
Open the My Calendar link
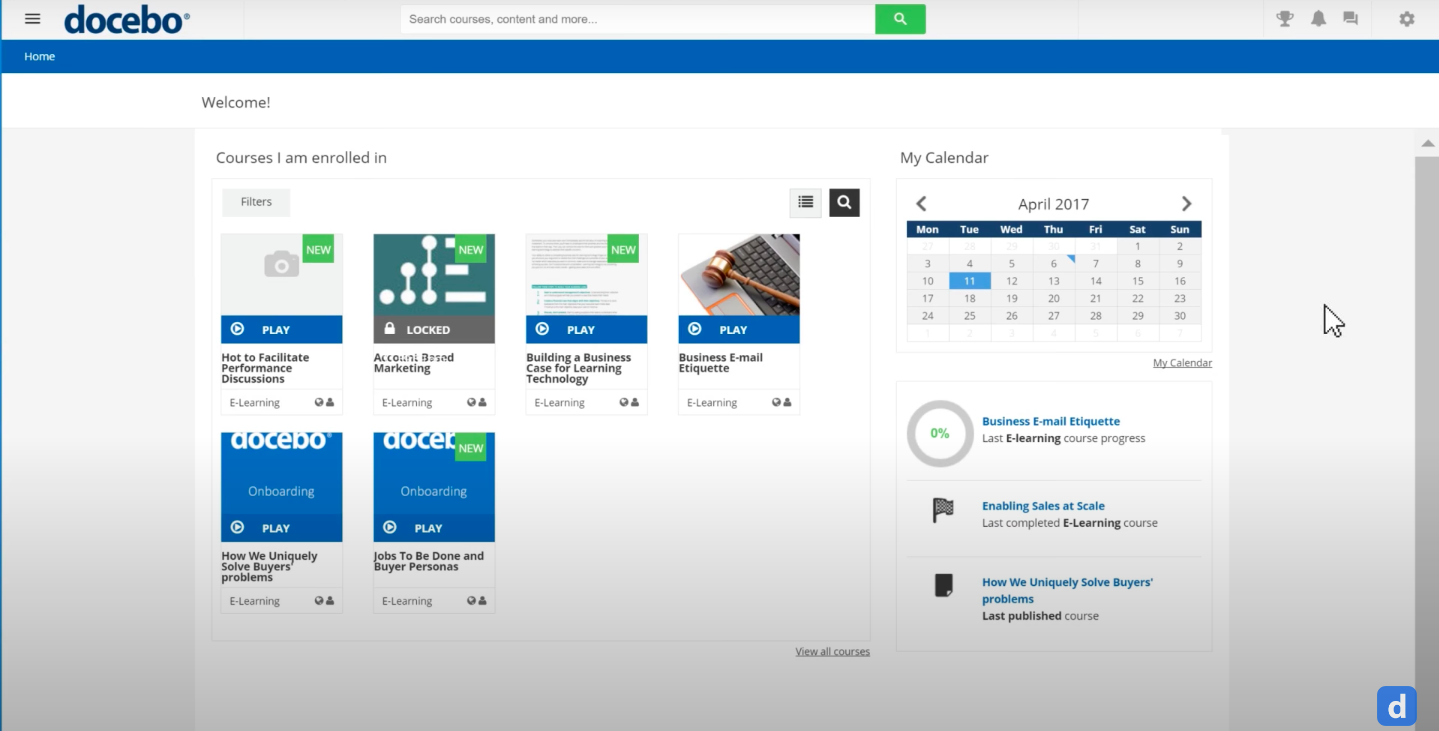coord(1182,363)
